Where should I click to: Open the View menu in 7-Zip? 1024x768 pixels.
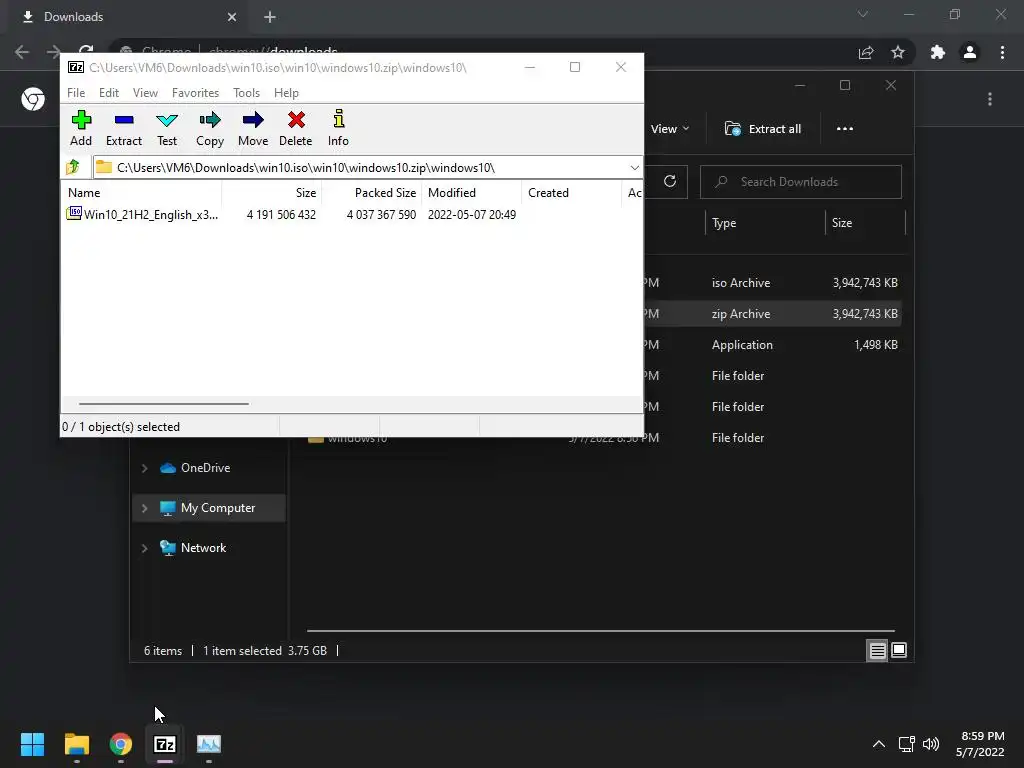point(145,93)
